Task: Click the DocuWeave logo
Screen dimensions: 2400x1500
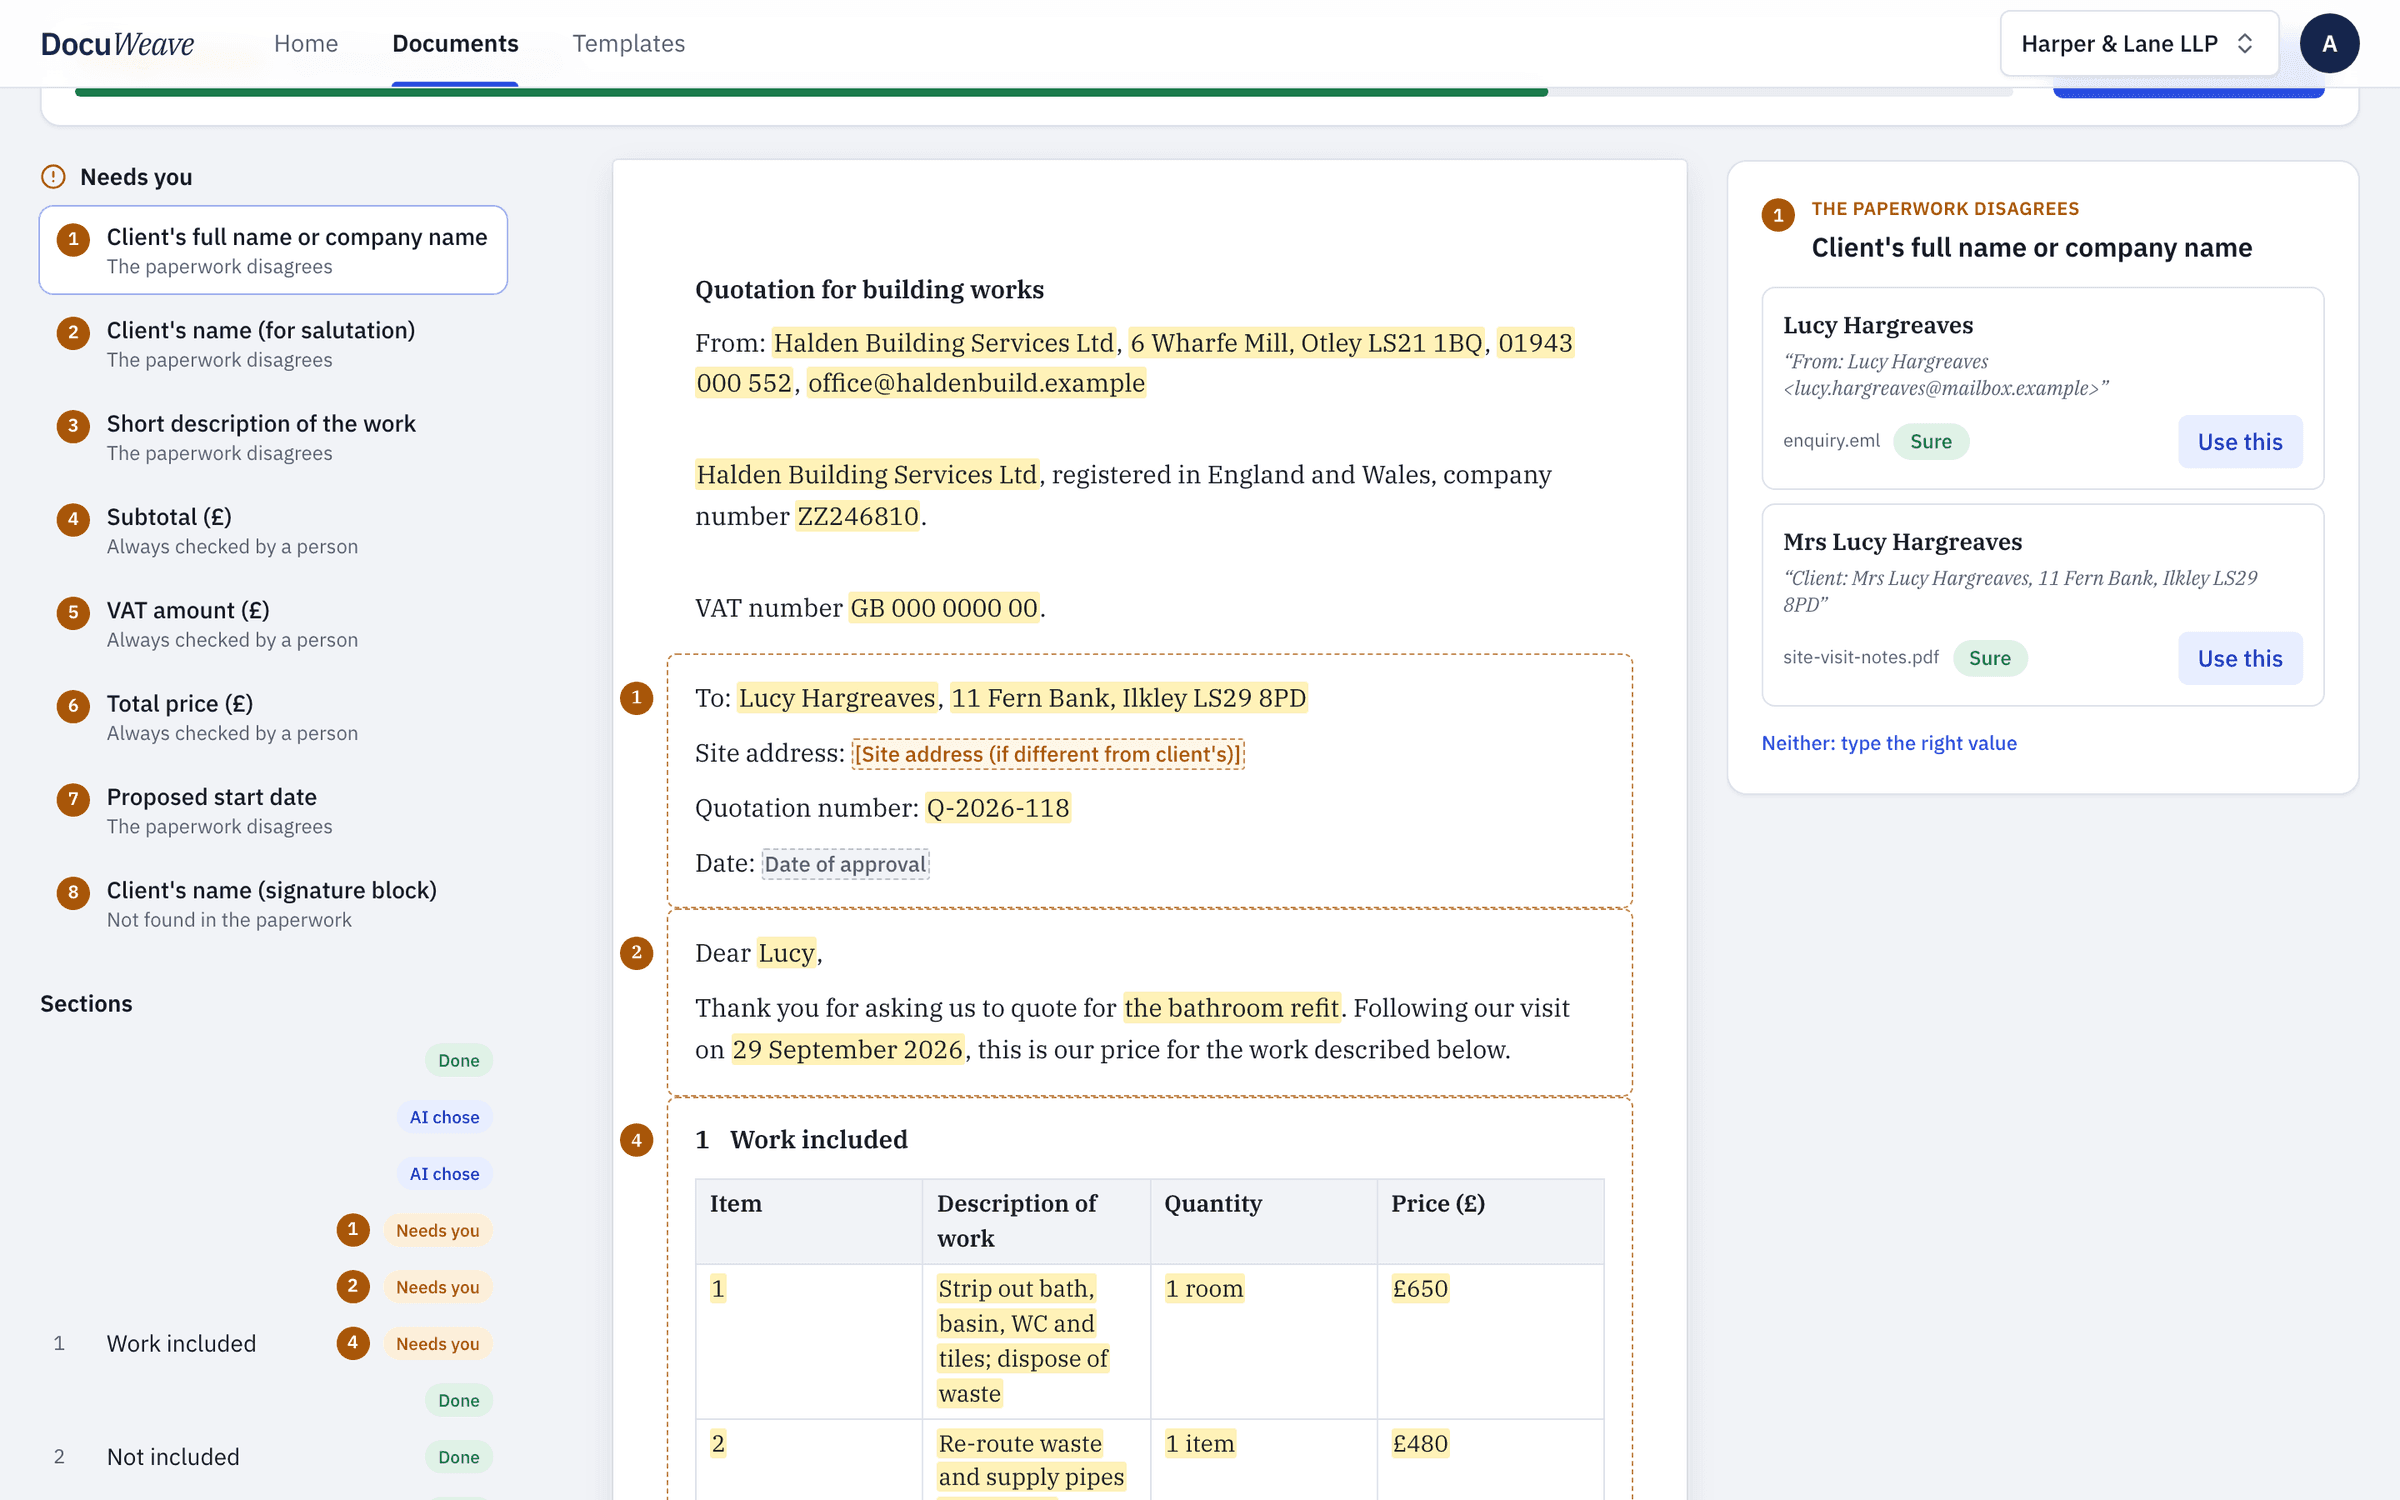Action: click(x=117, y=43)
